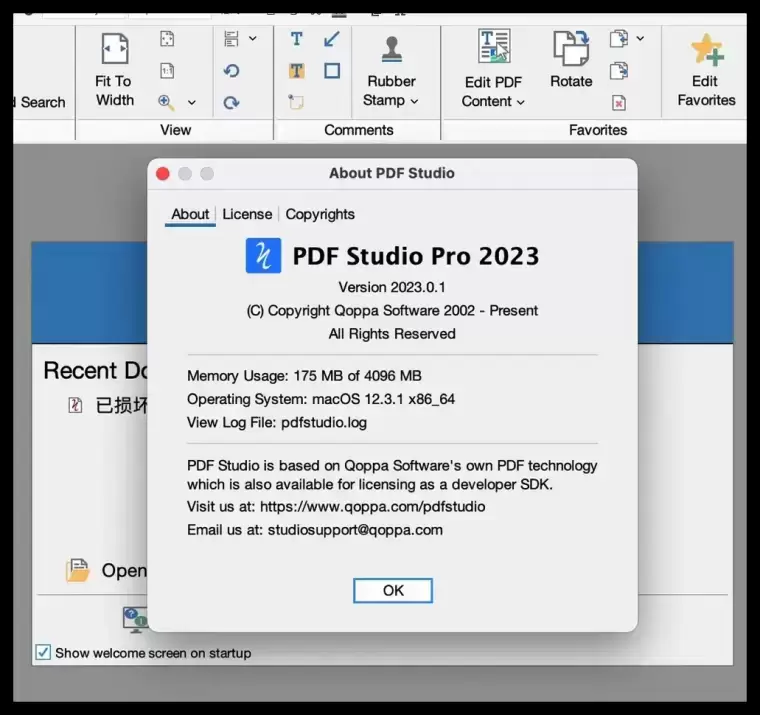Click the Version 2023.0.1 text

point(392,287)
